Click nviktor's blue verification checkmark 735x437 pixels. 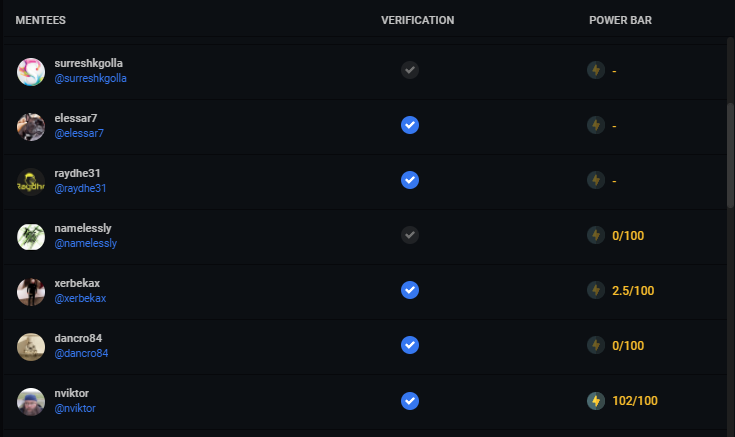click(410, 401)
